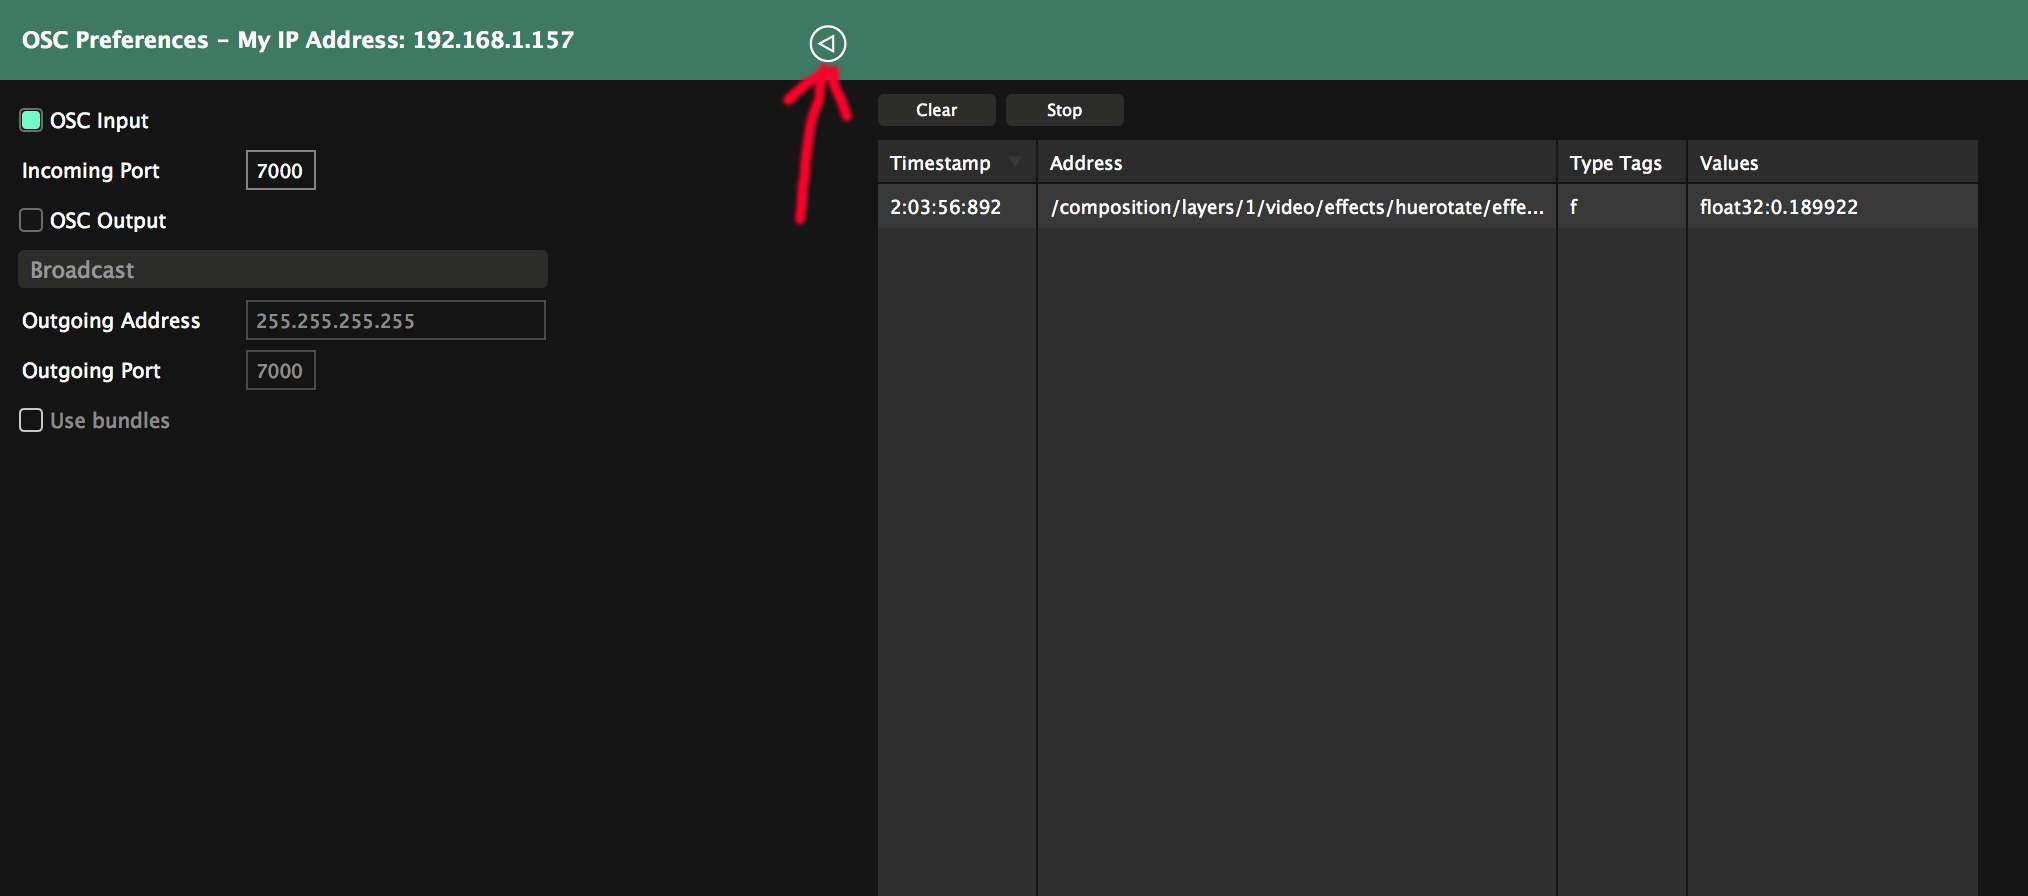Select the log entry timestamp 2:03:56:892
The width and height of the screenshot is (2028, 896).
pyautogui.click(x=945, y=207)
